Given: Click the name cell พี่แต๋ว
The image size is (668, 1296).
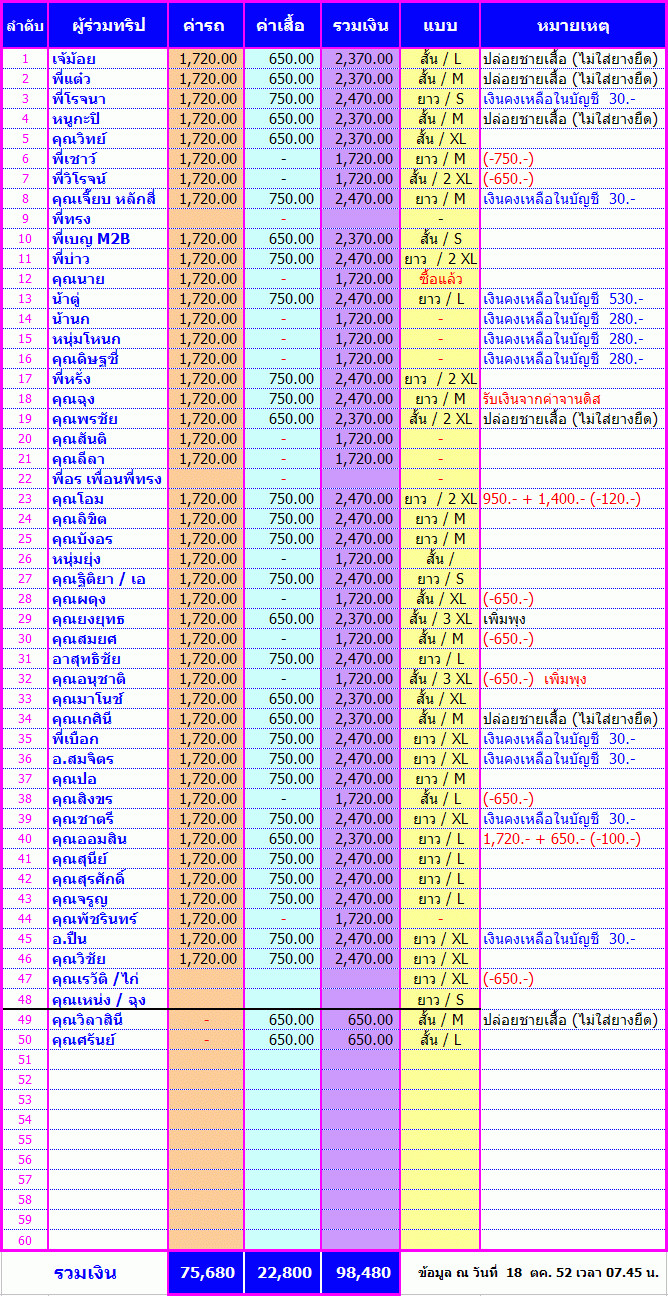Looking at the screenshot, I should tap(108, 78).
